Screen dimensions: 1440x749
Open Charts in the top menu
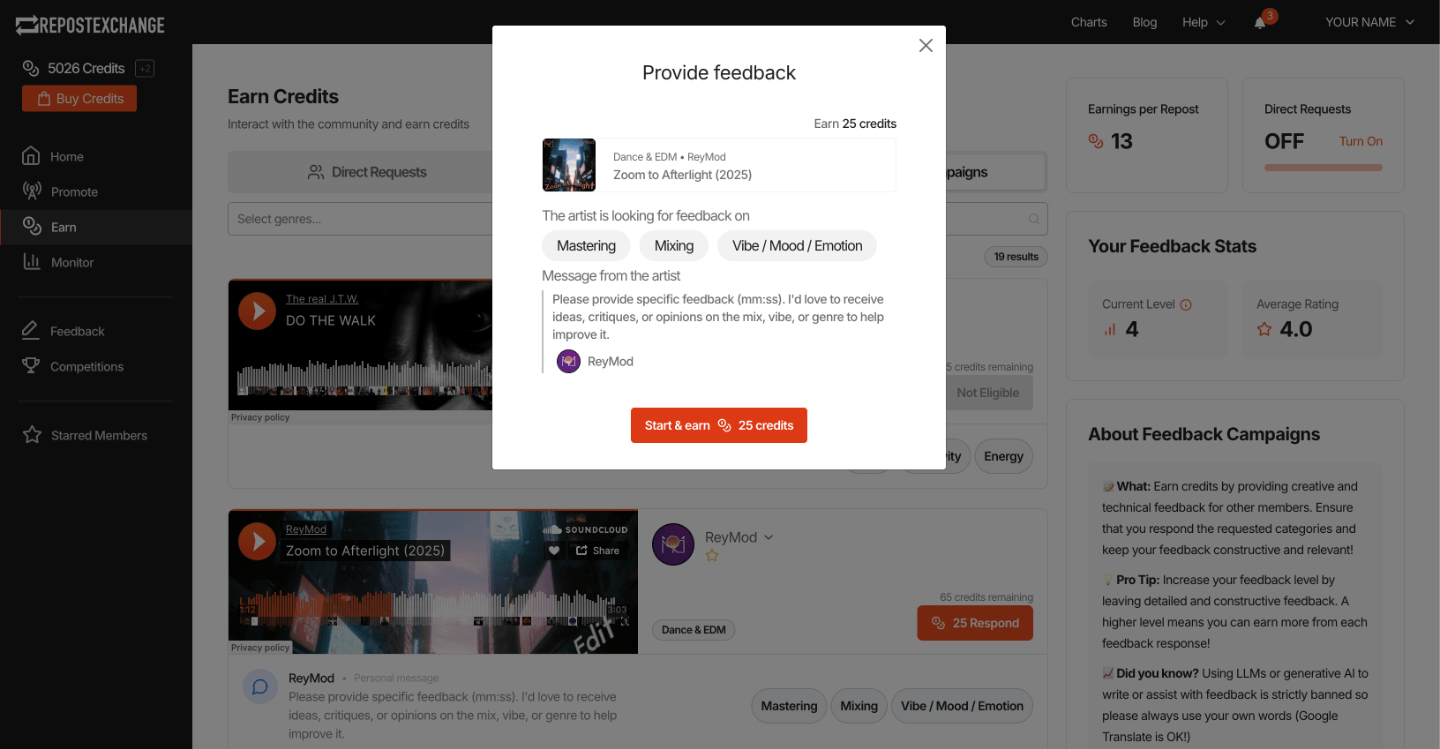click(x=1089, y=23)
